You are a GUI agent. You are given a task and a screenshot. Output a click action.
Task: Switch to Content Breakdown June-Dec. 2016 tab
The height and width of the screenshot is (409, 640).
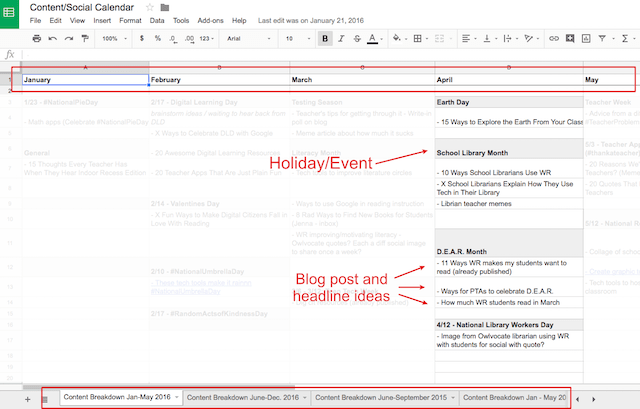(242, 397)
